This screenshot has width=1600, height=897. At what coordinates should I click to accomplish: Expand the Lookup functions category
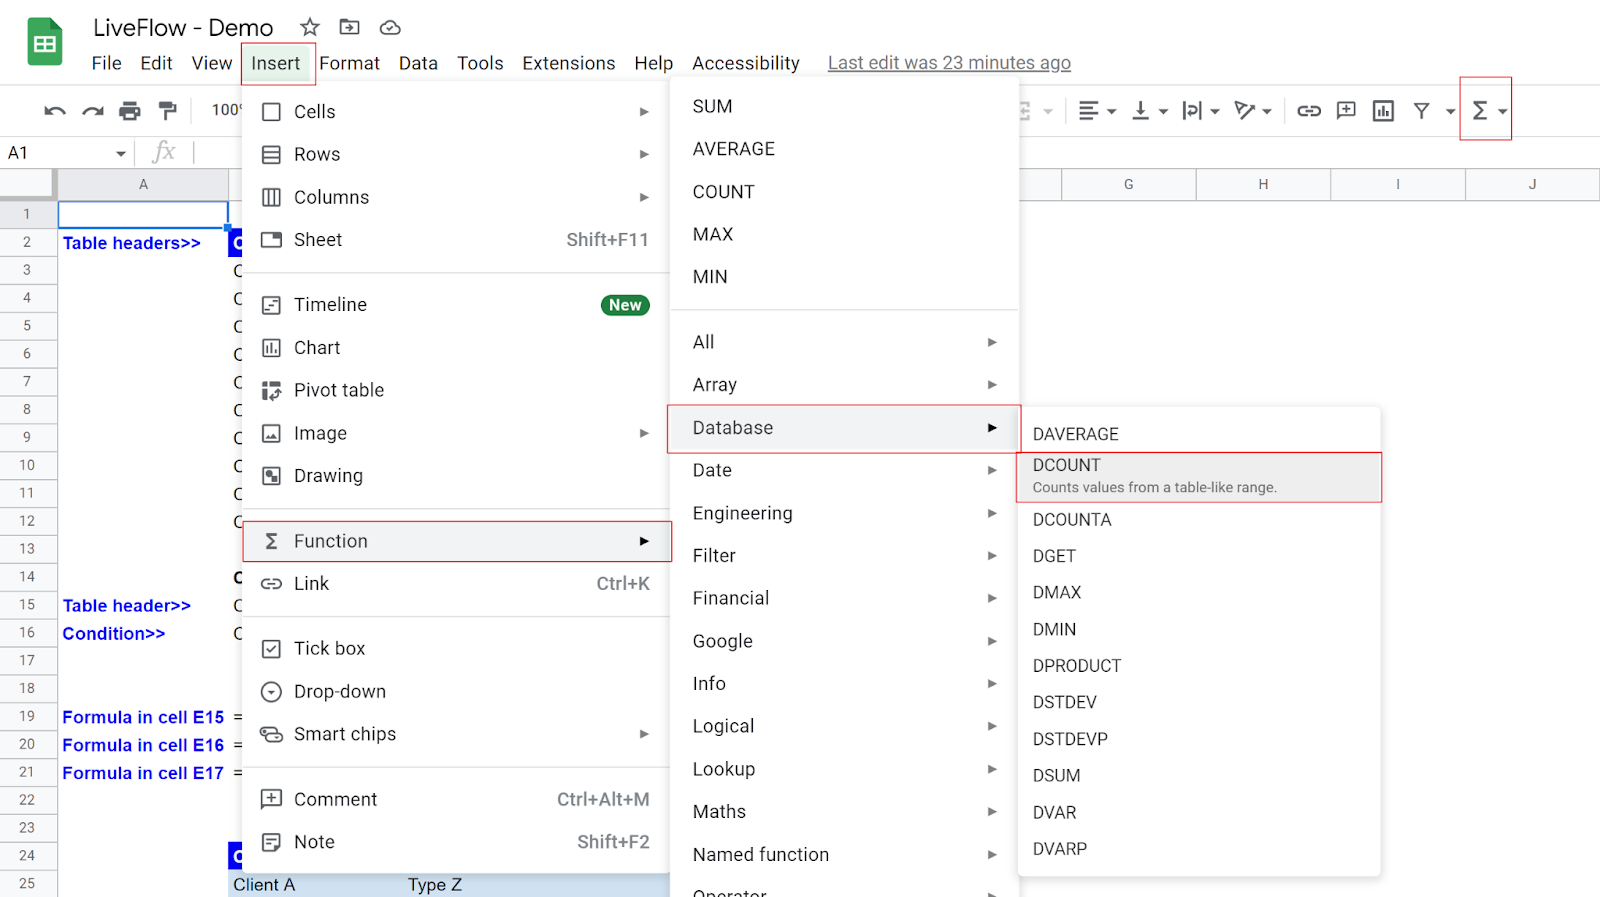click(844, 769)
